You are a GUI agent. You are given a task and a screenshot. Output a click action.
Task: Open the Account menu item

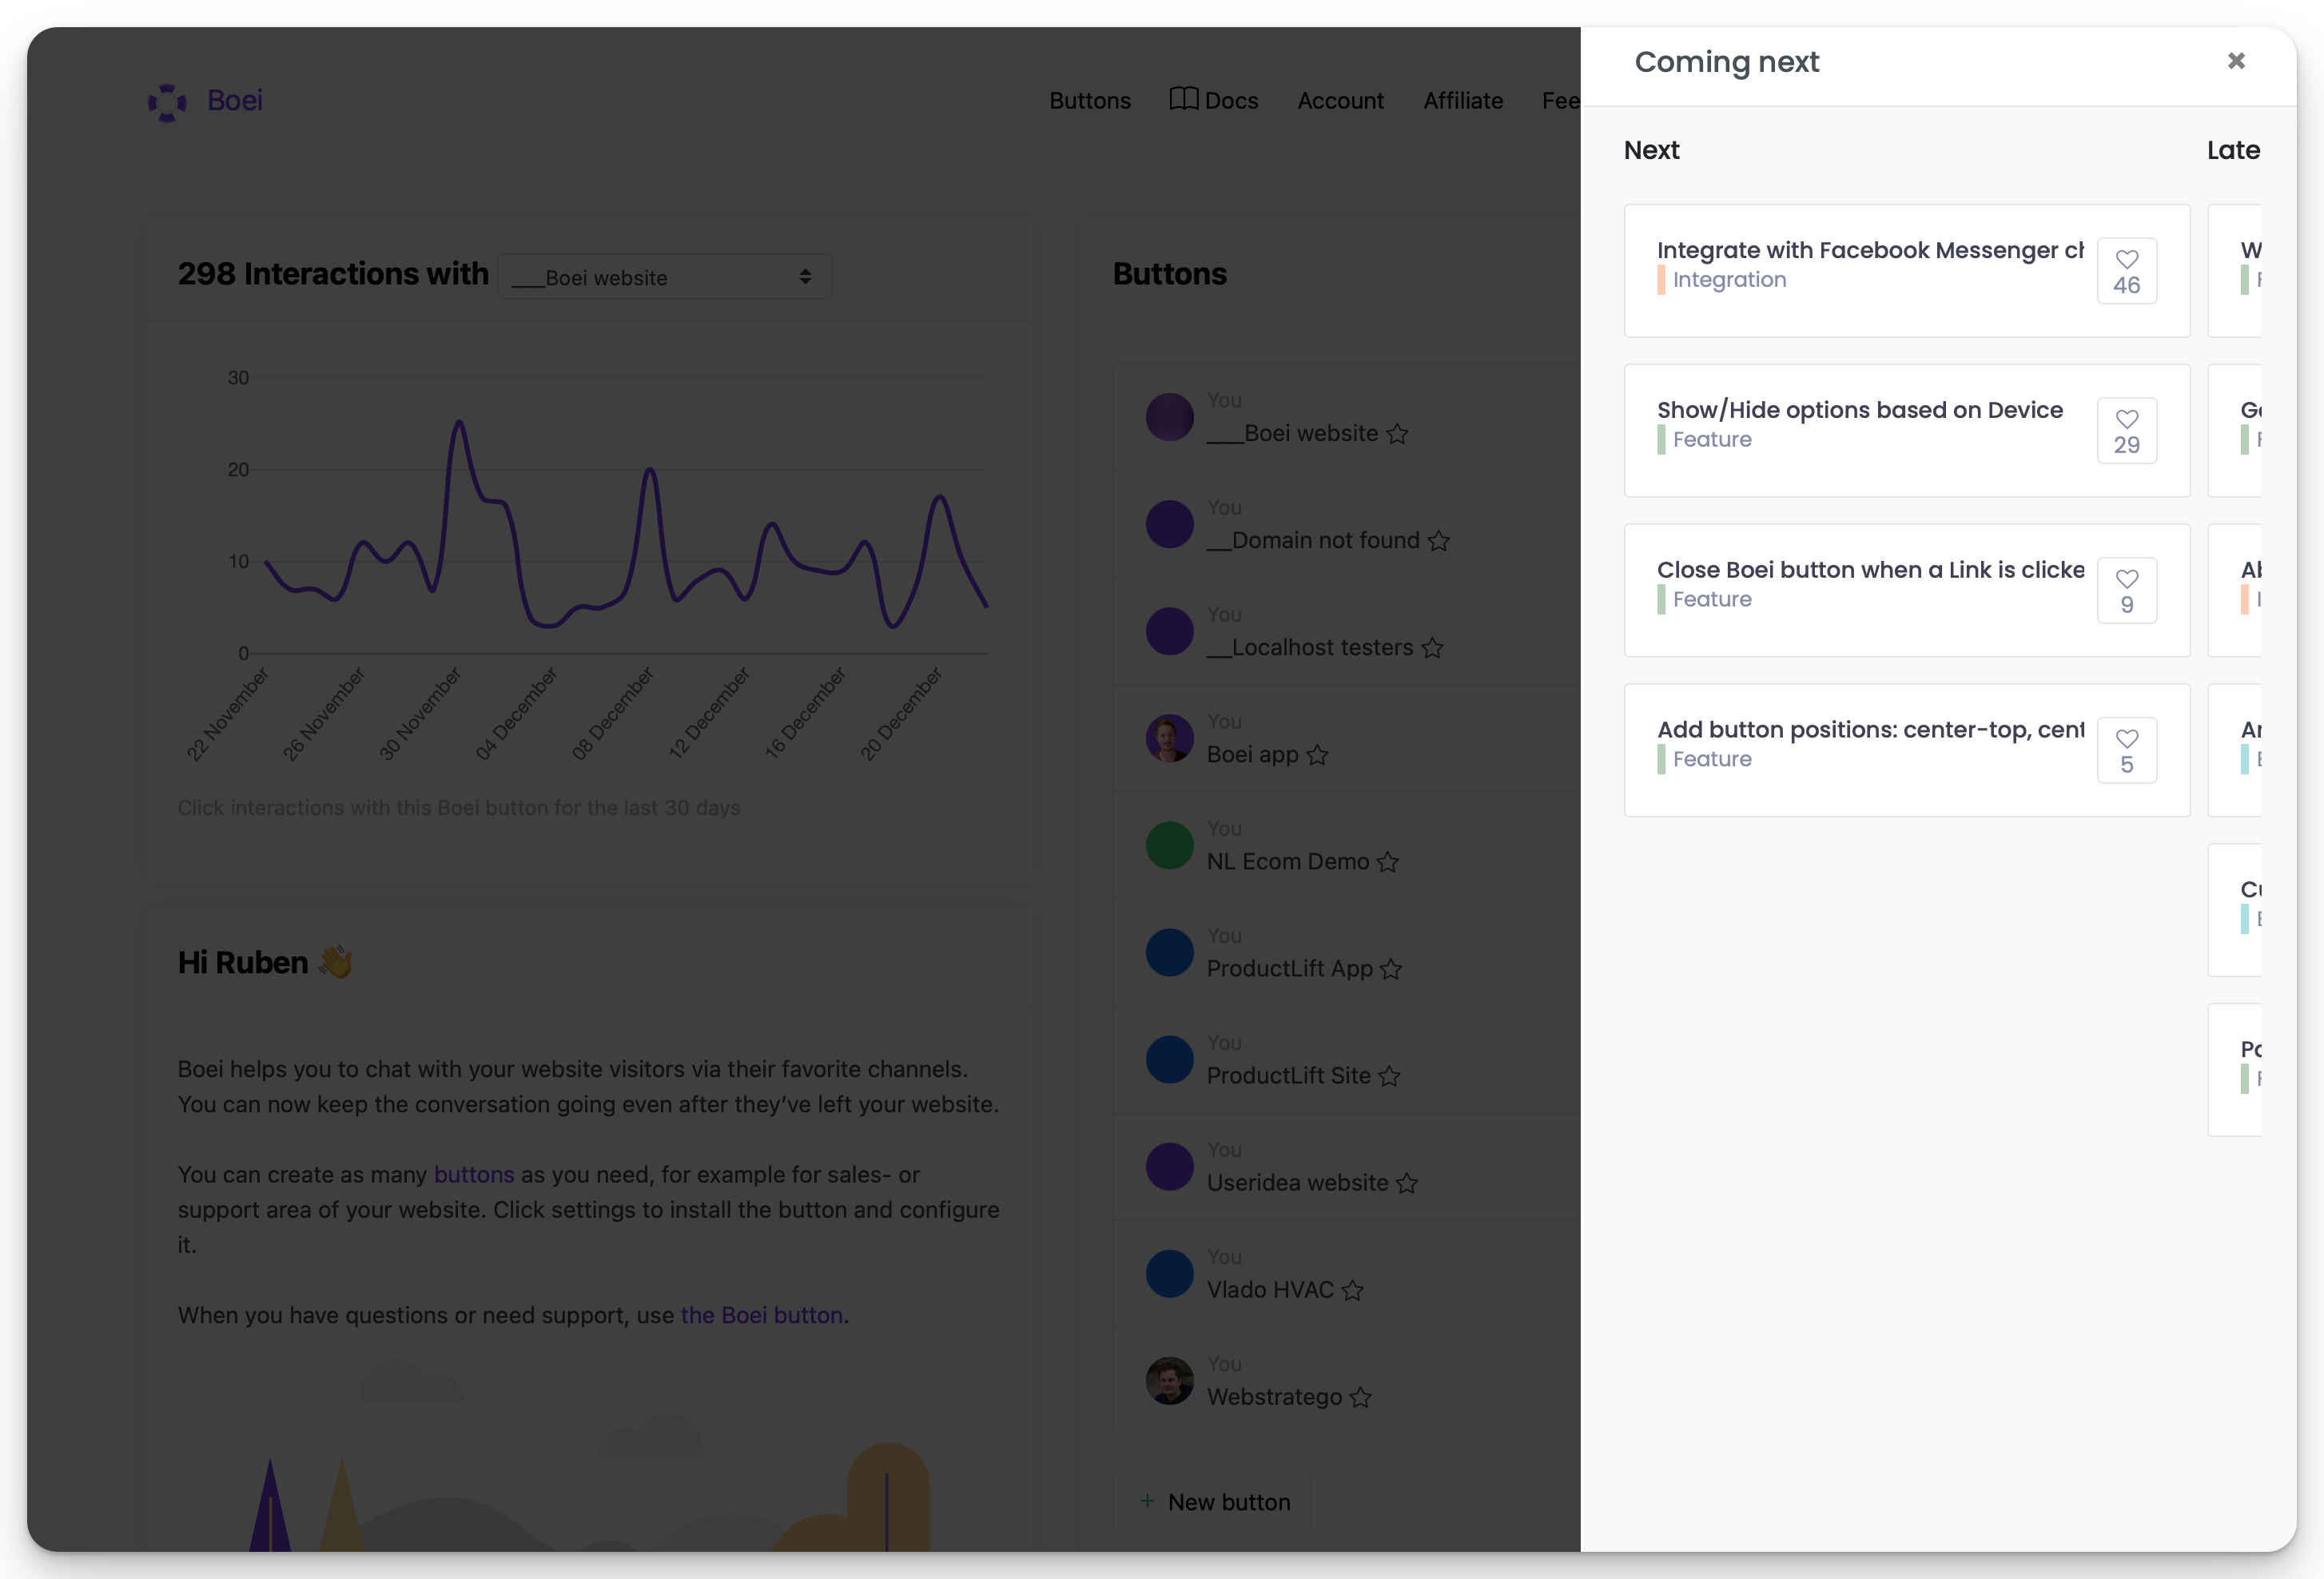point(1340,101)
